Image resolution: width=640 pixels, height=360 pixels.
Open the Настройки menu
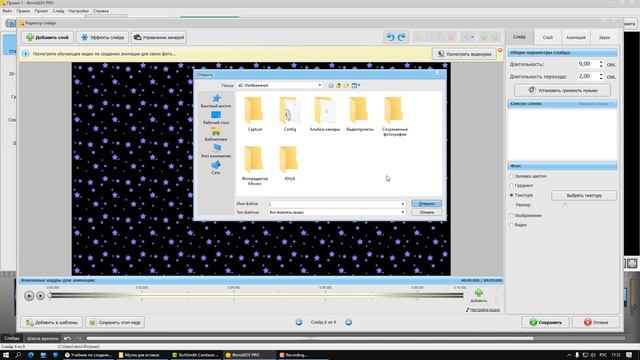point(78,11)
